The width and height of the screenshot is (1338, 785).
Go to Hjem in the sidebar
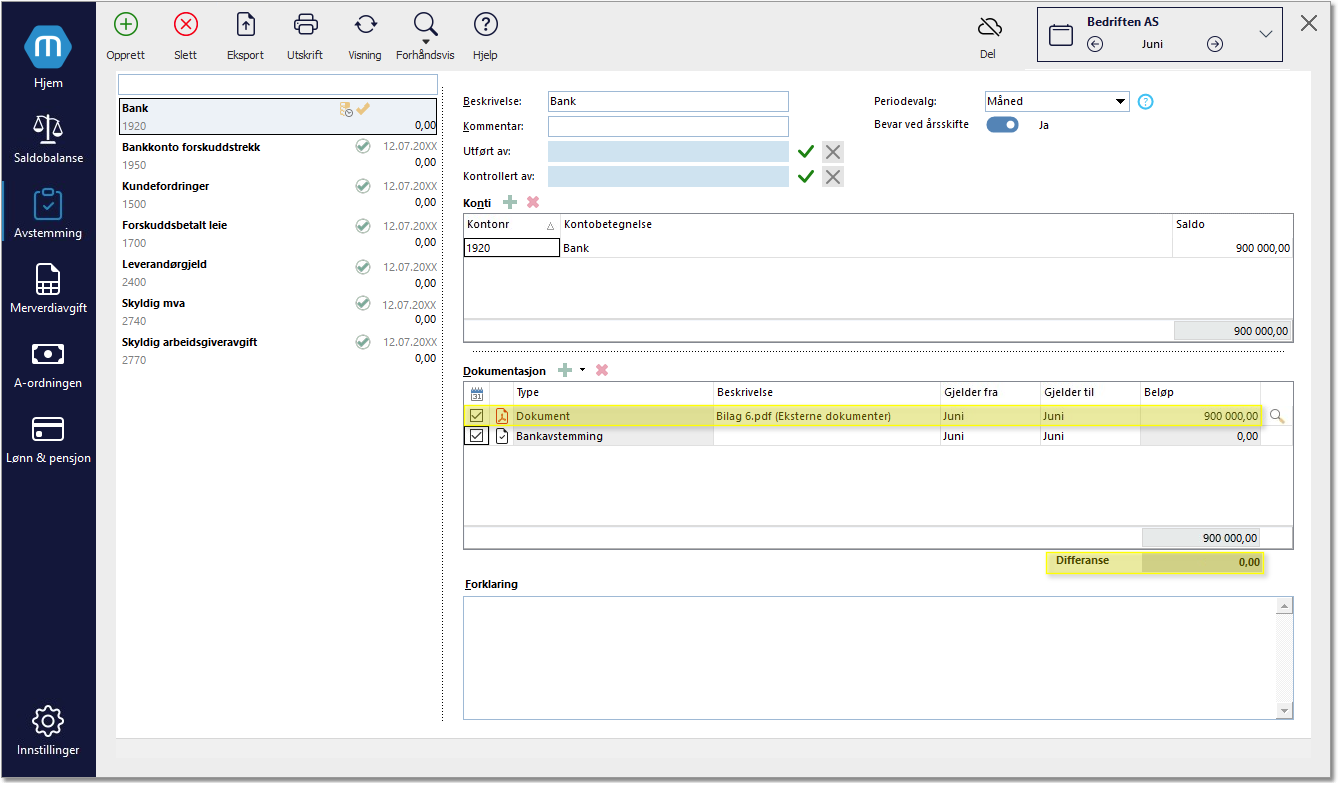pos(48,58)
